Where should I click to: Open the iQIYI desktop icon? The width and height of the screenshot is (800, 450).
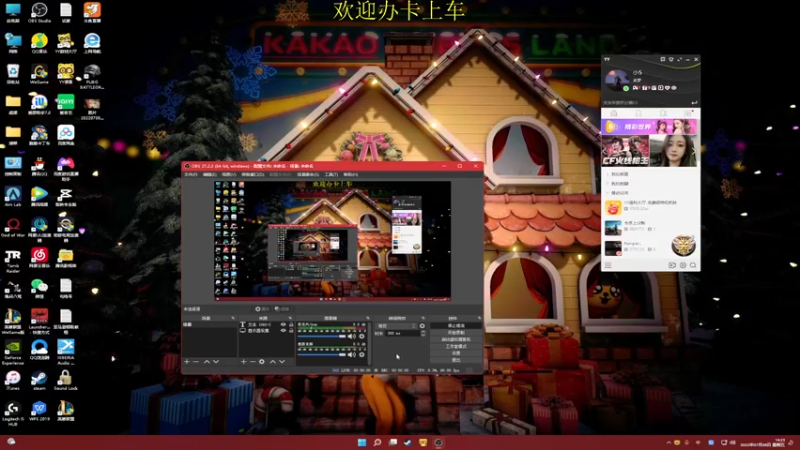pyautogui.click(x=65, y=104)
